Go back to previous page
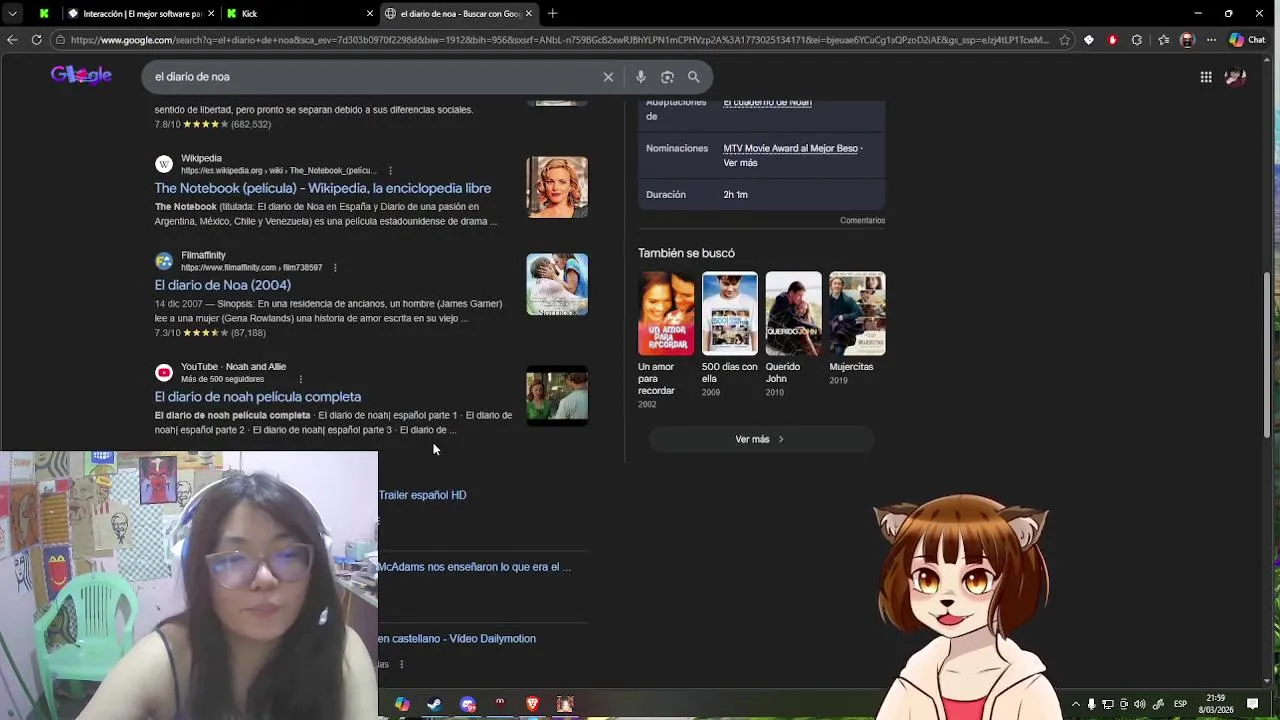This screenshot has height=720, width=1280. [12, 40]
